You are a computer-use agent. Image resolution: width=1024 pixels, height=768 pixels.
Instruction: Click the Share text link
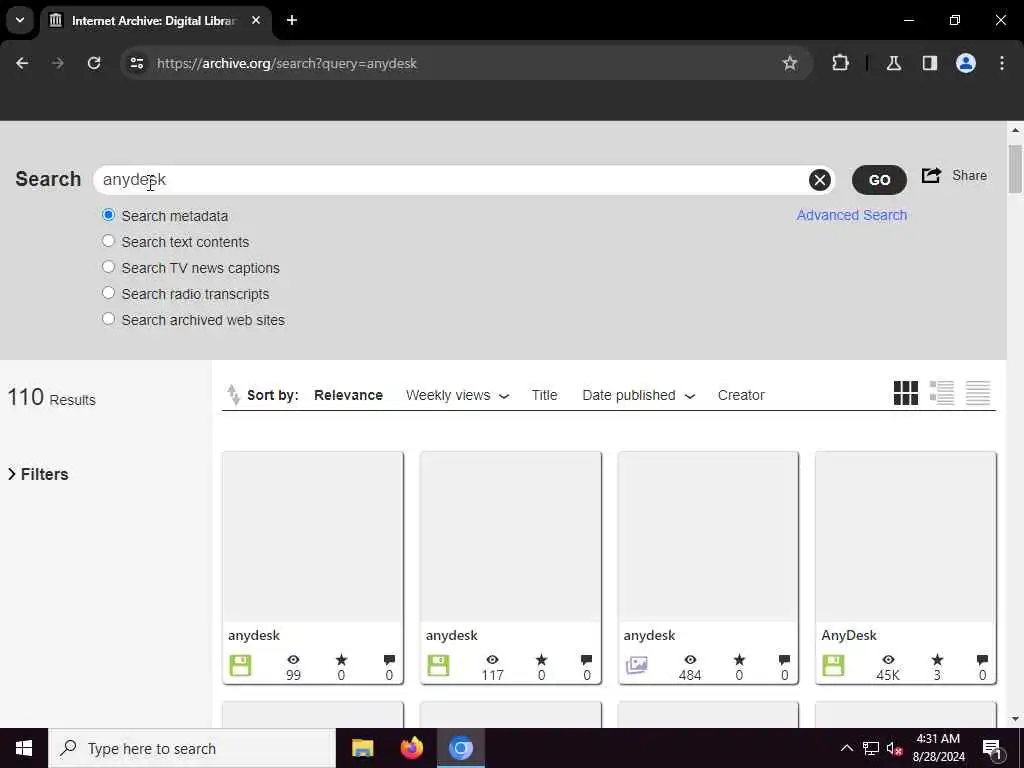969,175
